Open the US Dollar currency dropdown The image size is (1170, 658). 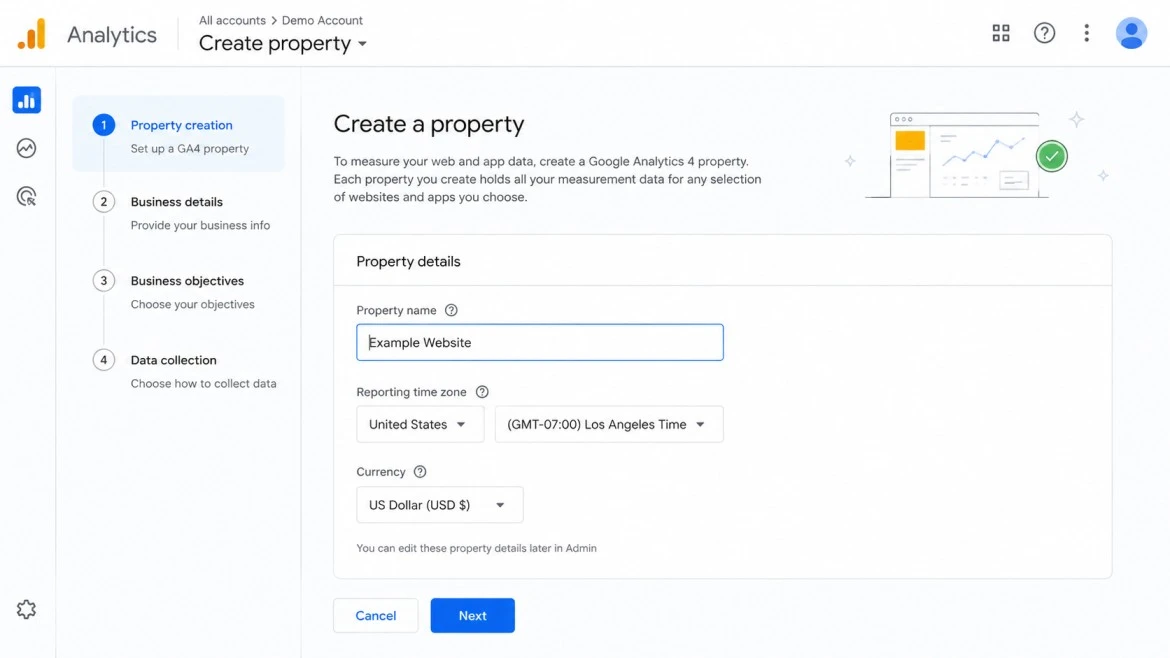[439, 505]
